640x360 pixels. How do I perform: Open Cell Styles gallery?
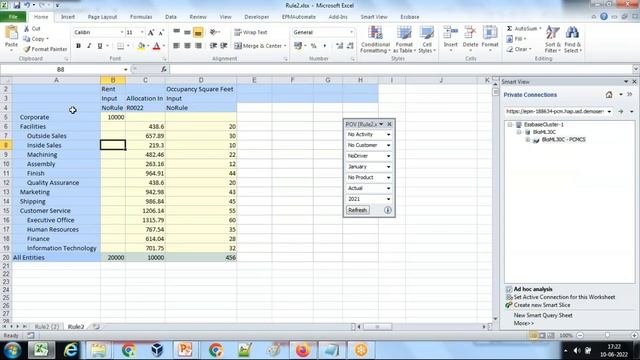tap(427, 40)
